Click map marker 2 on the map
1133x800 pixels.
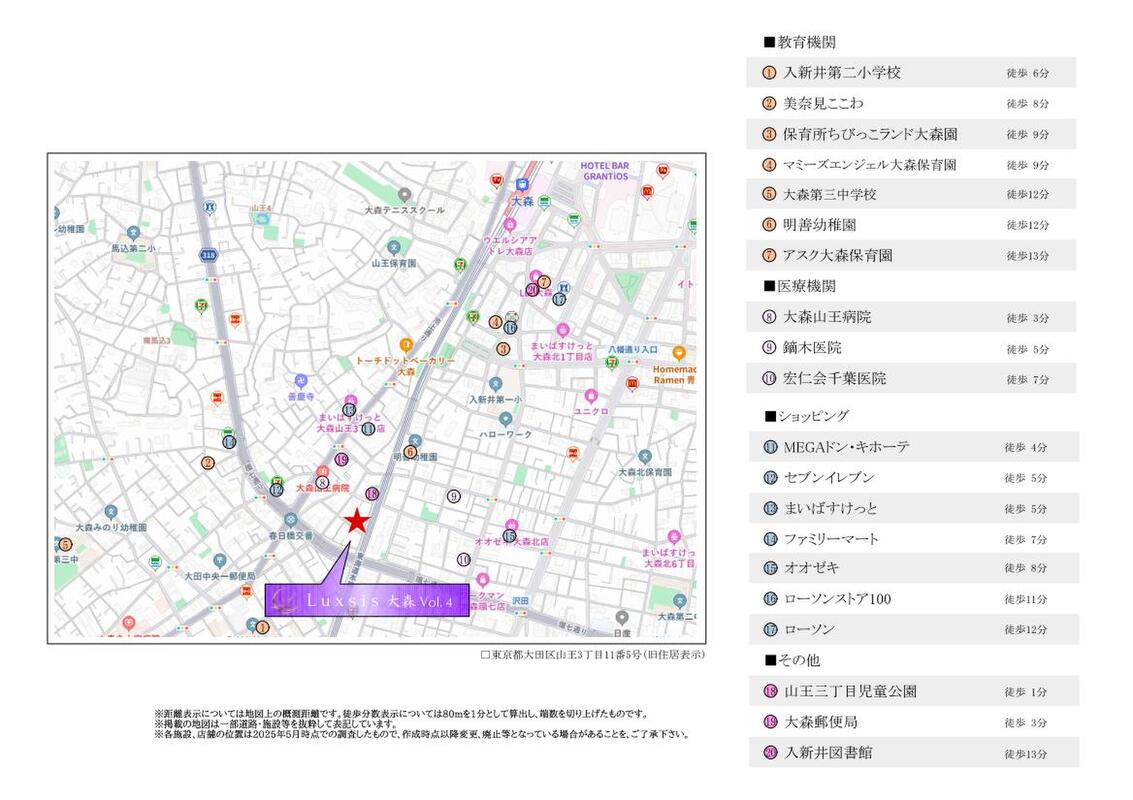(208, 463)
